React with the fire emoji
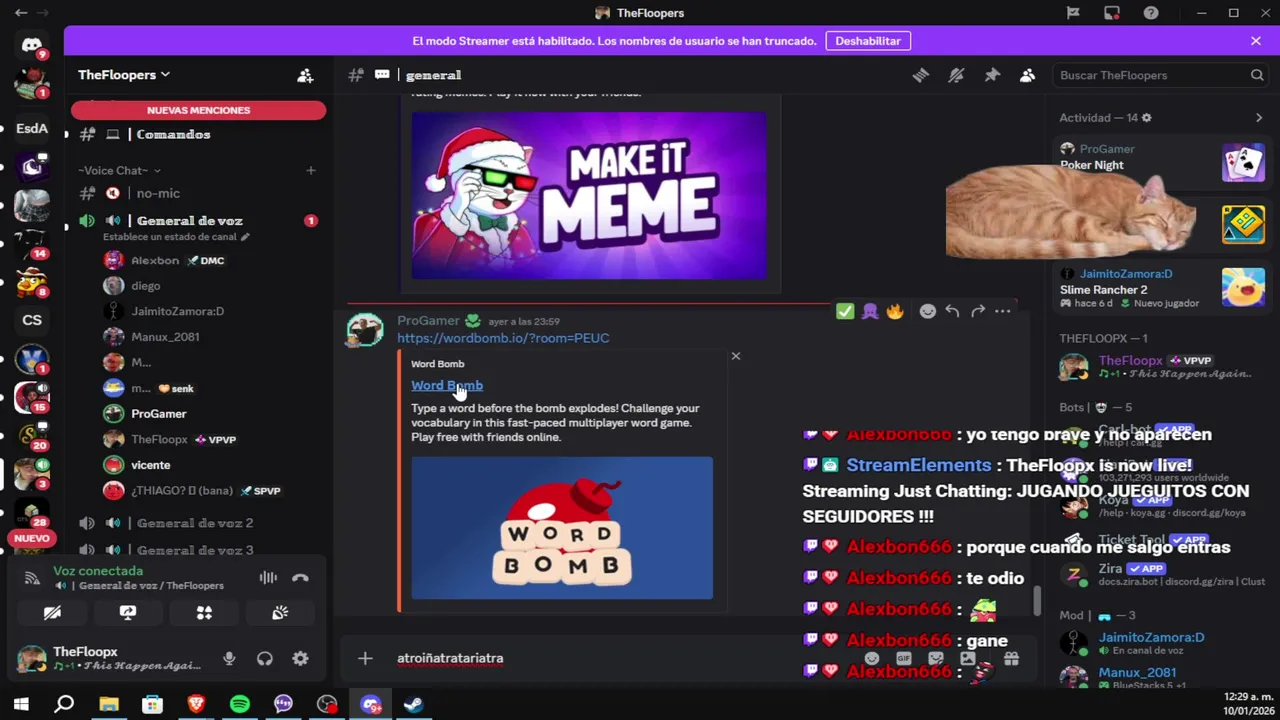The width and height of the screenshot is (1280, 720). [x=895, y=311]
